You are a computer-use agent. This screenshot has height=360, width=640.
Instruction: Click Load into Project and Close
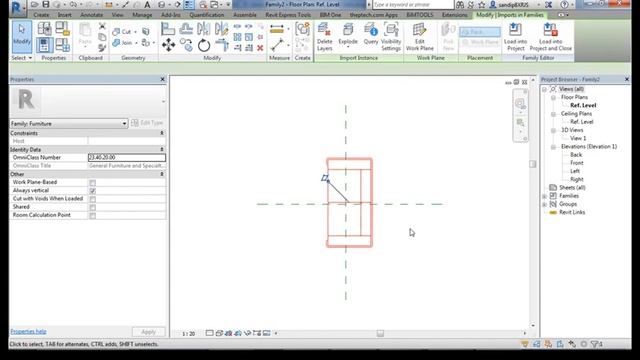[551, 37]
